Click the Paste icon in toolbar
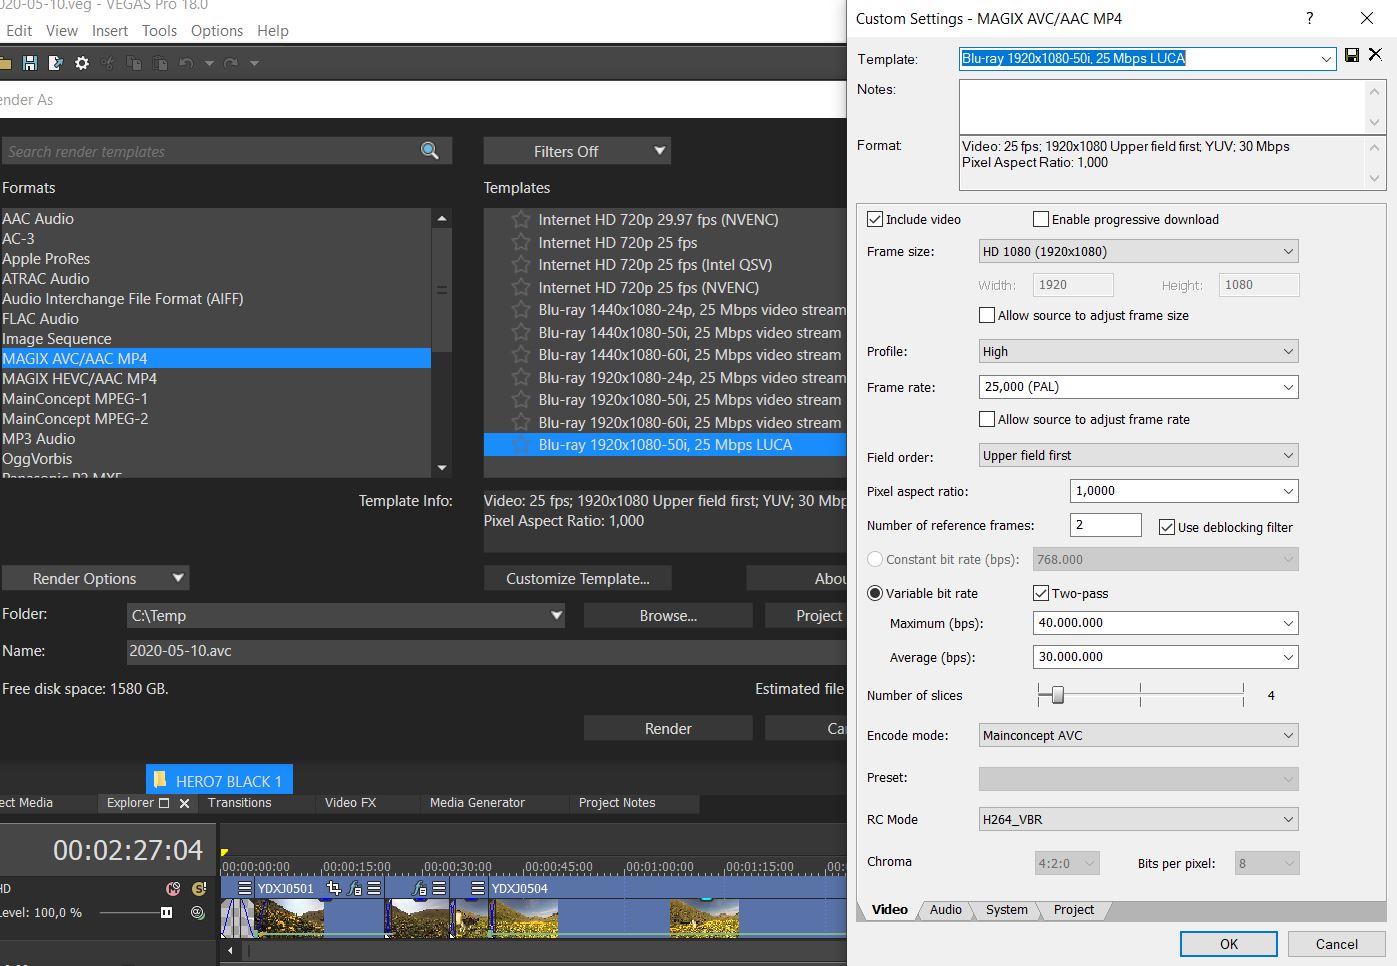This screenshot has height=966, width=1397. click(x=160, y=63)
